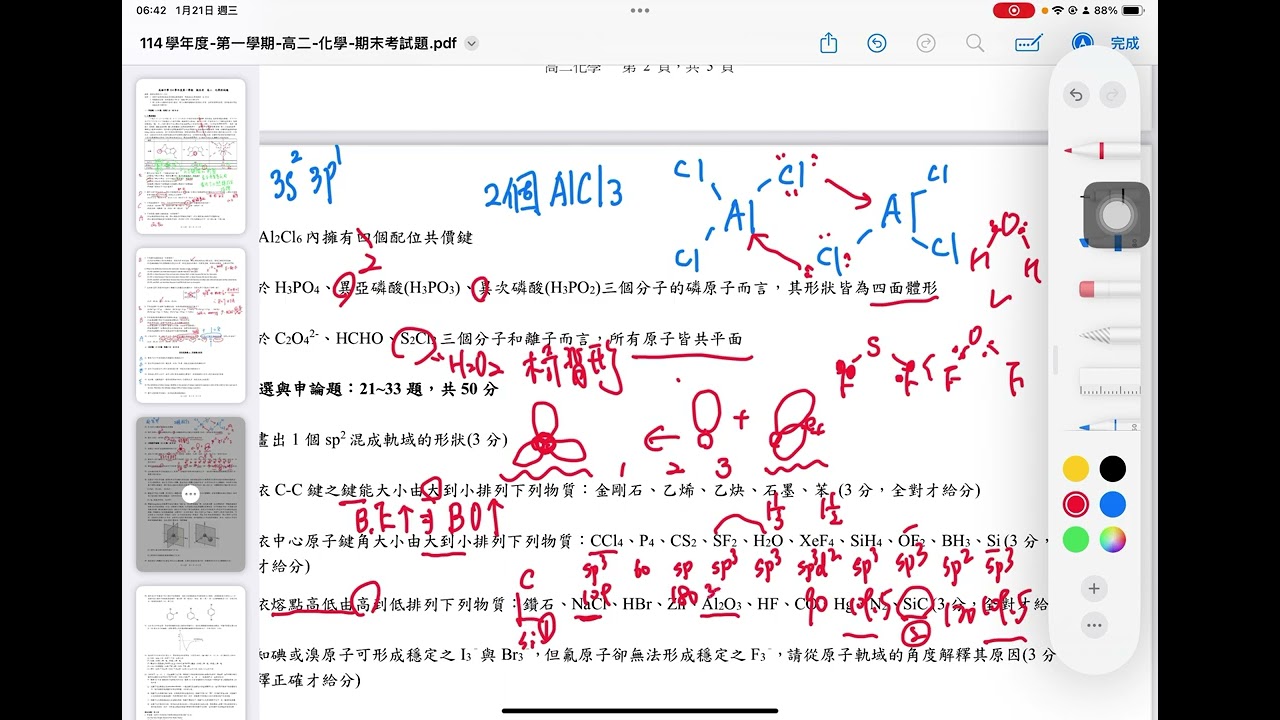Tap the 06:42 clock in status bar
This screenshot has width=1280, height=720.
(151, 10)
